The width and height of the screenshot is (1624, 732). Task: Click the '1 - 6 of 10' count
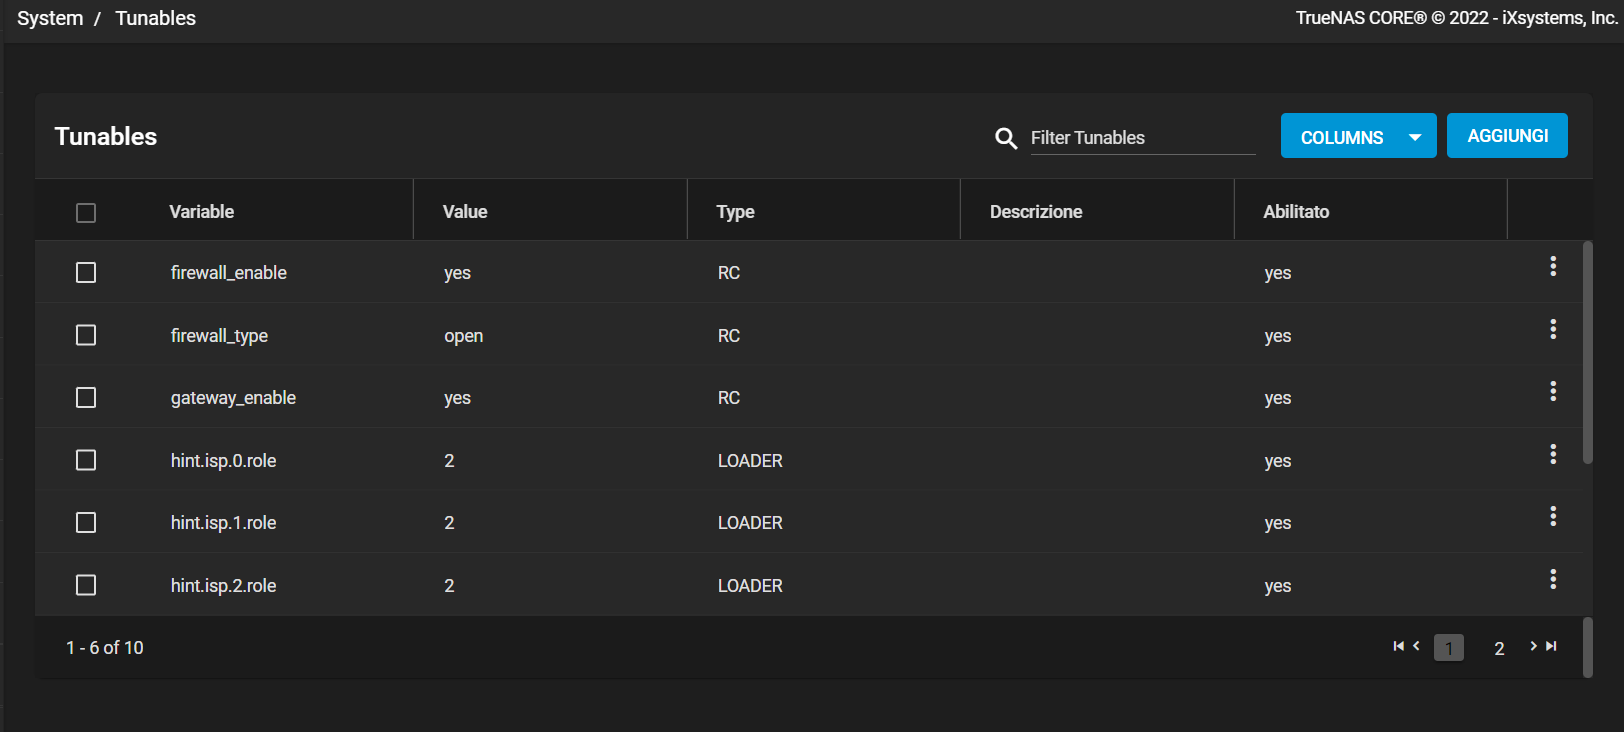tap(105, 648)
